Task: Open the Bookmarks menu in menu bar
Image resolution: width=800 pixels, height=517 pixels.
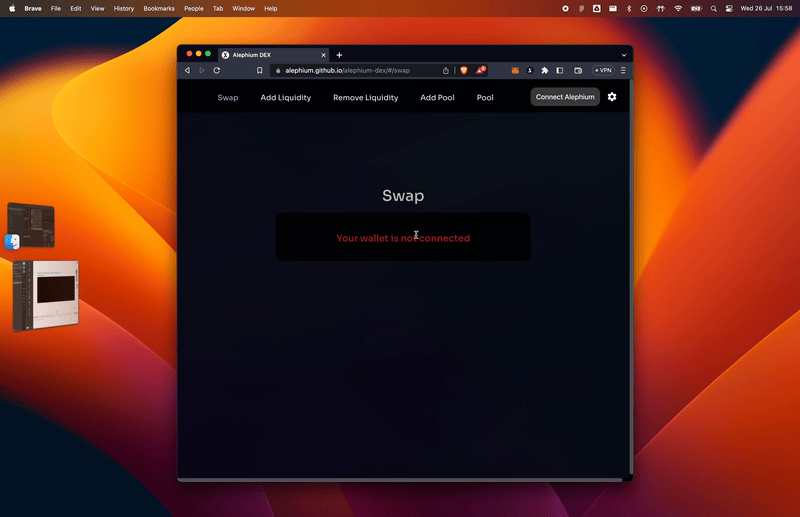Action: pyautogui.click(x=158, y=8)
